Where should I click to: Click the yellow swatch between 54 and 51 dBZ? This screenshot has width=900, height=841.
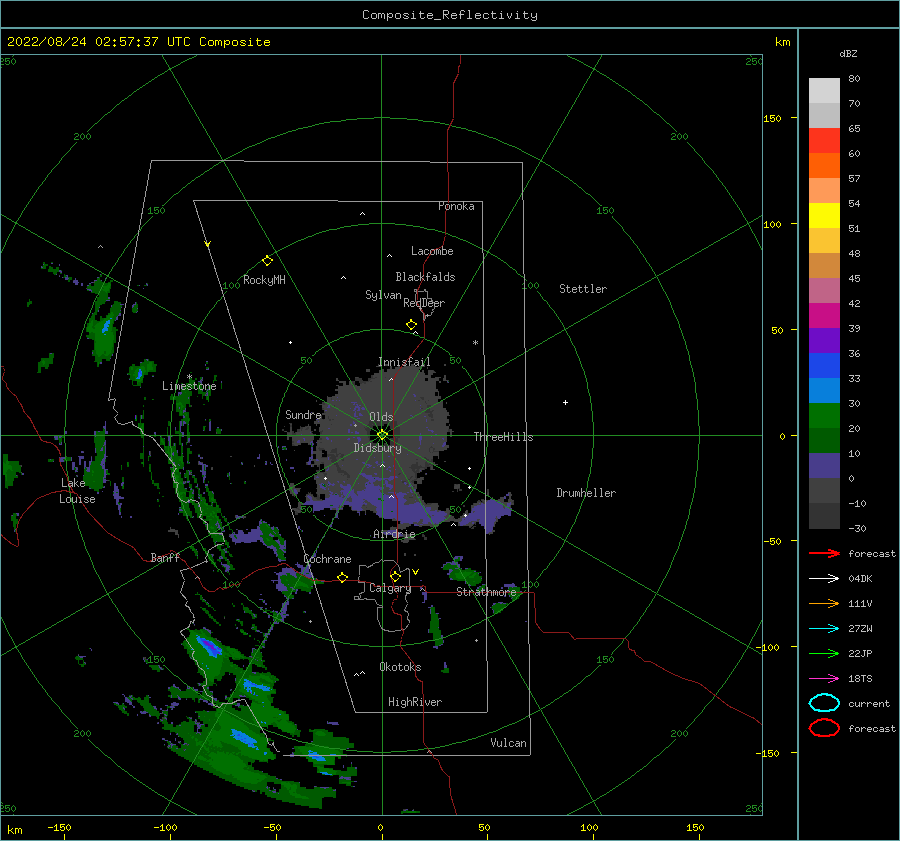824,216
